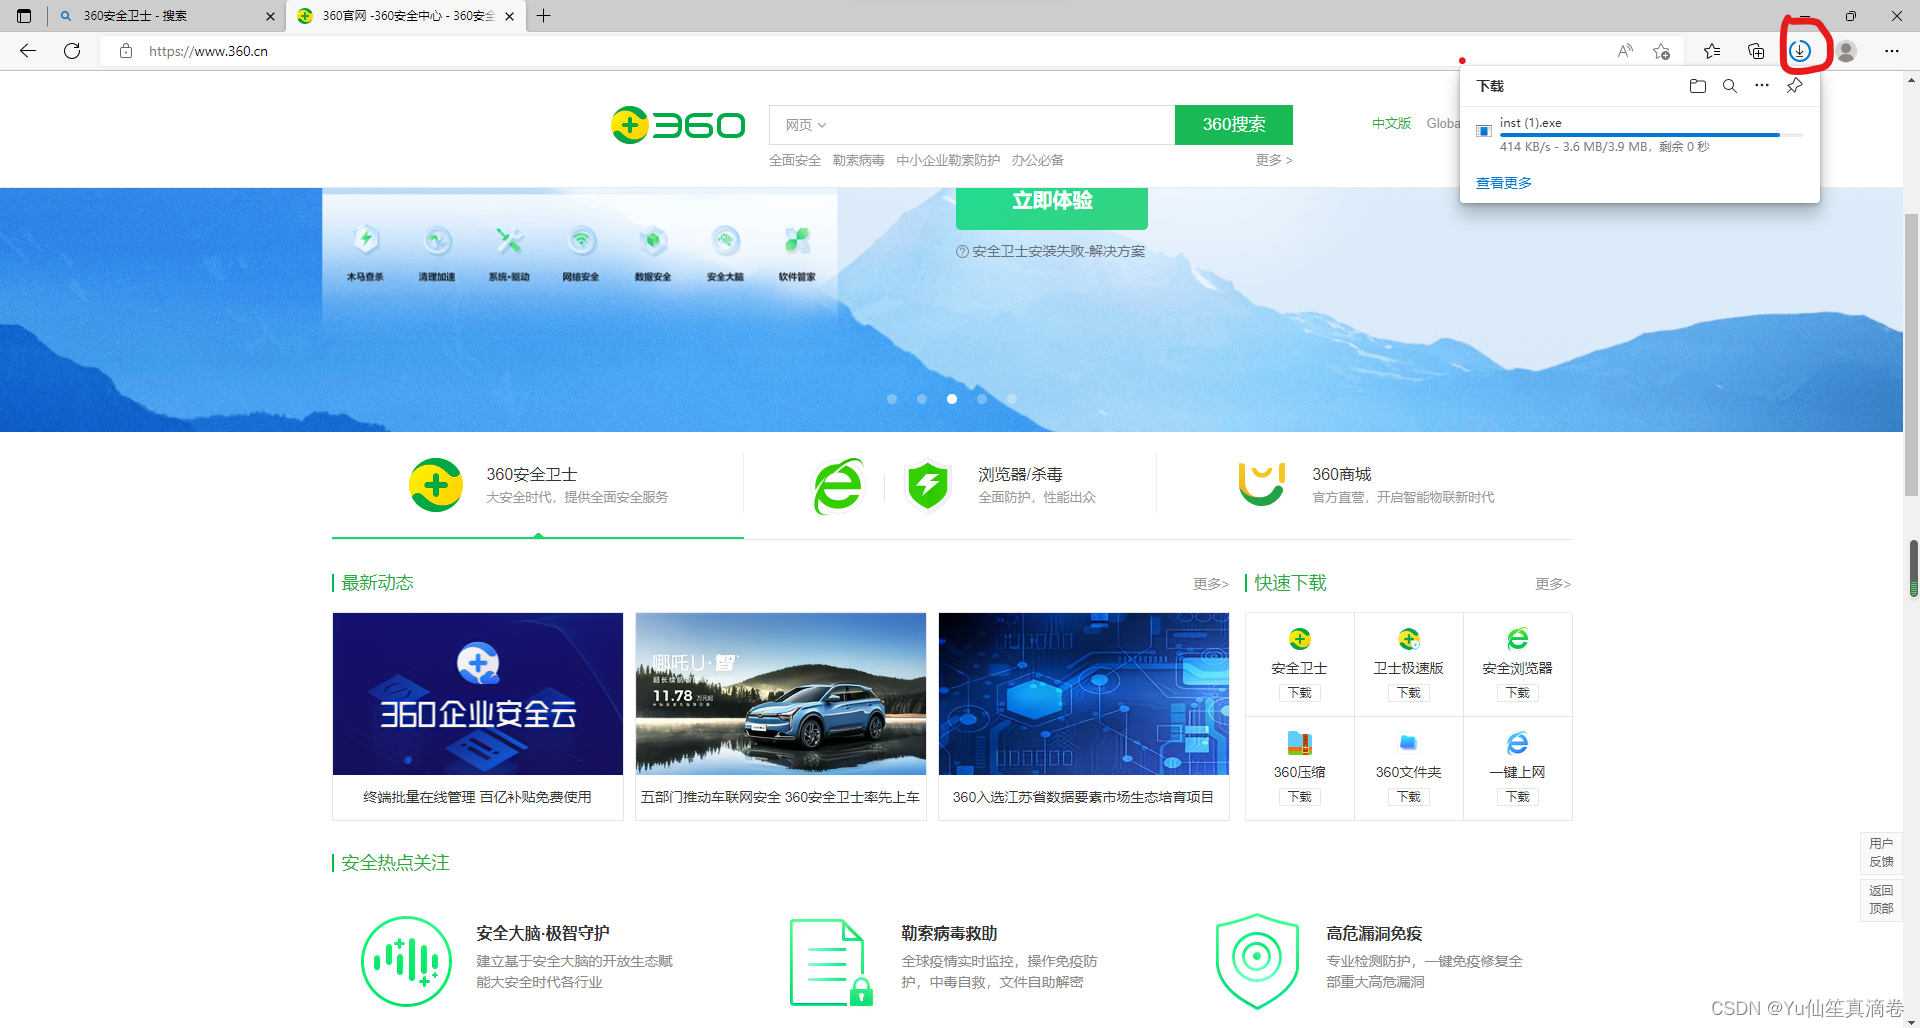Click 查看更多 in Downloads panel
The width and height of the screenshot is (1920, 1028).
pyautogui.click(x=1504, y=183)
